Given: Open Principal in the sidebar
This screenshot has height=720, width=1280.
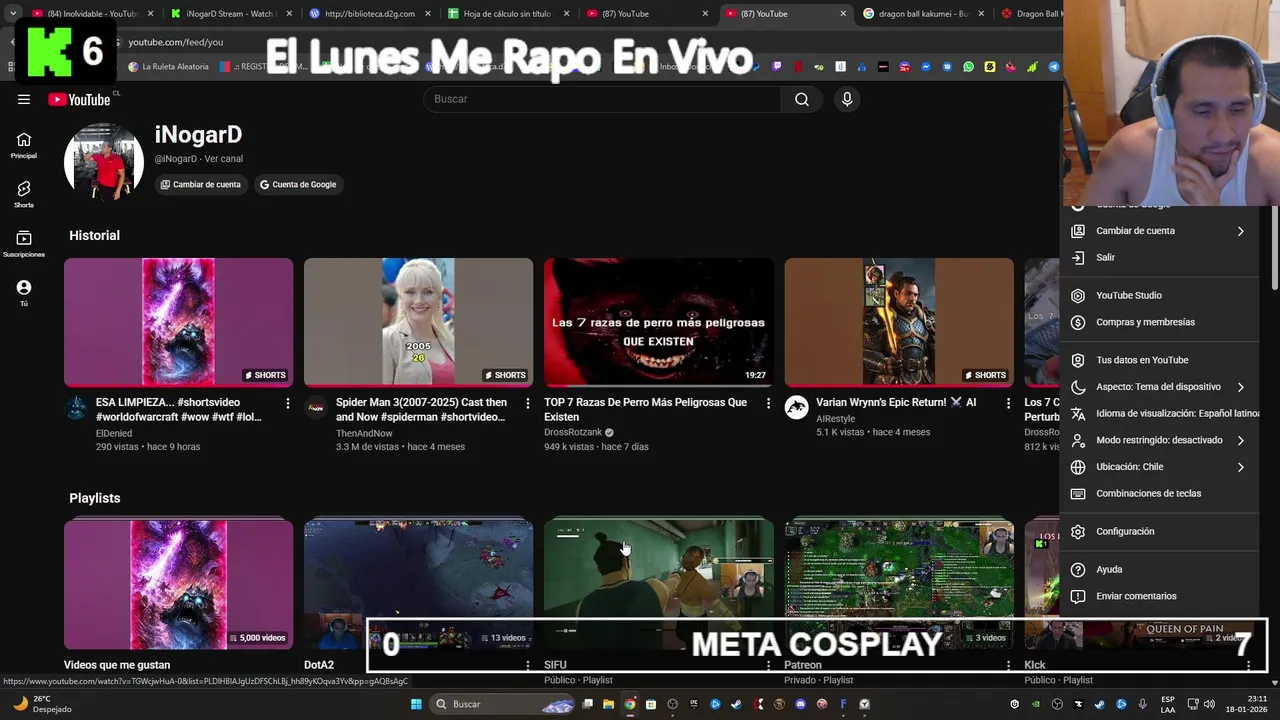Looking at the screenshot, I should 24,146.
